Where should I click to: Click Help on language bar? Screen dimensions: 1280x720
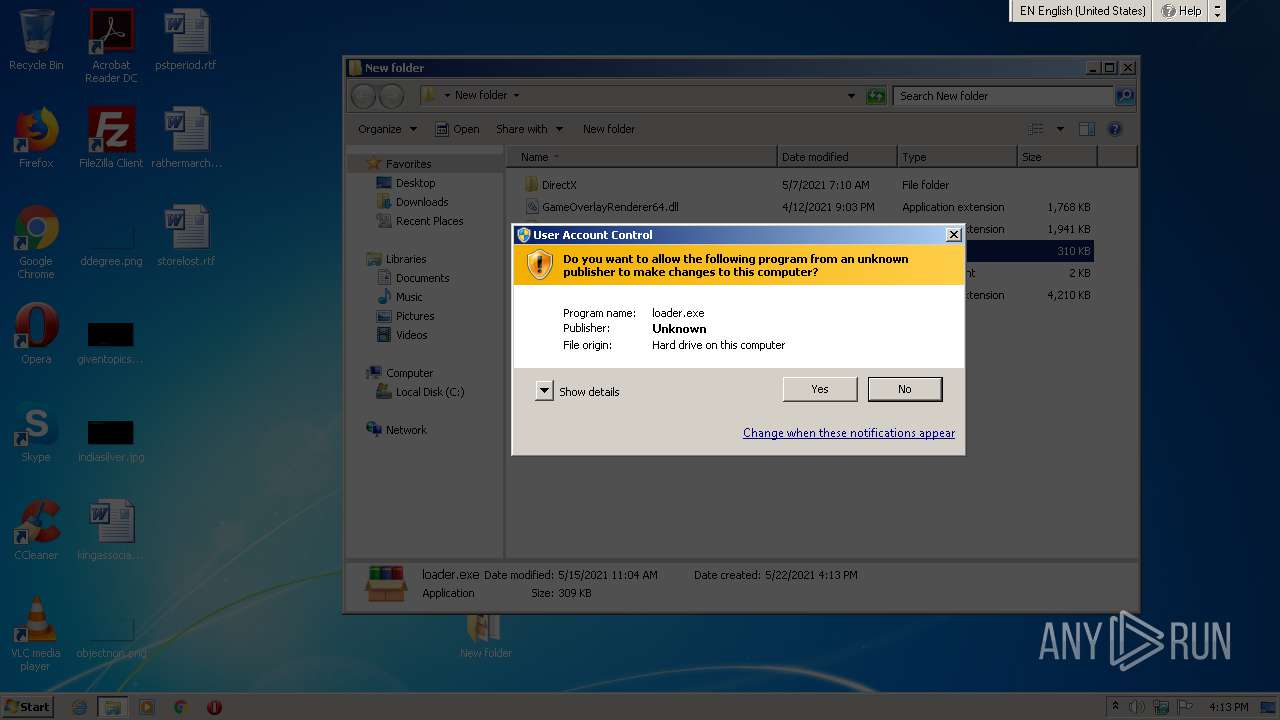(1181, 11)
